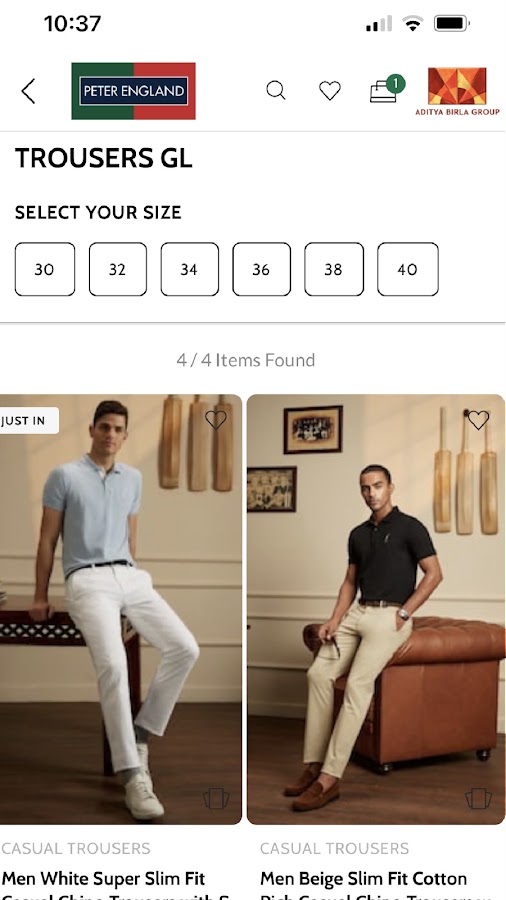Tap similar-items icon on white trousers image
The height and width of the screenshot is (900, 506).
coord(216,798)
